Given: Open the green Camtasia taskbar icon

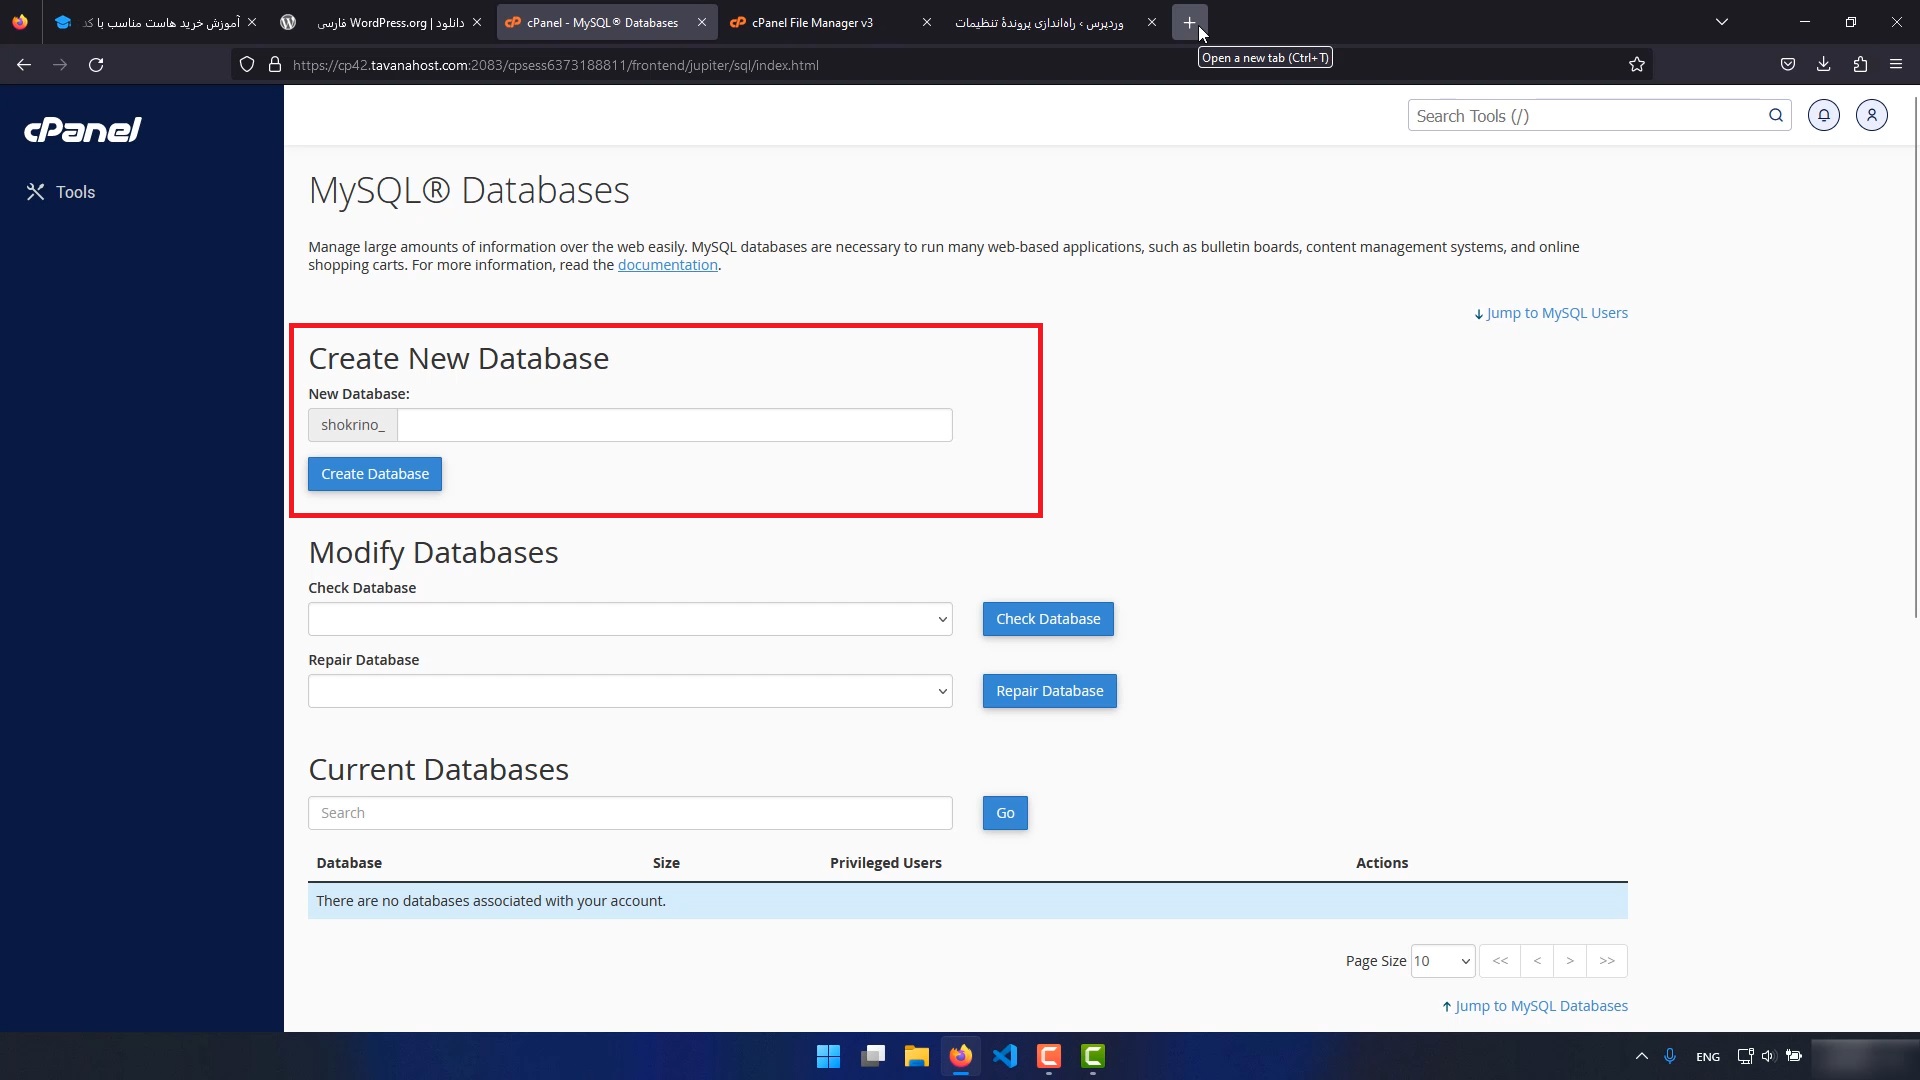Looking at the screenshot, I should pyautogui.click(x=1093, y=1056).
